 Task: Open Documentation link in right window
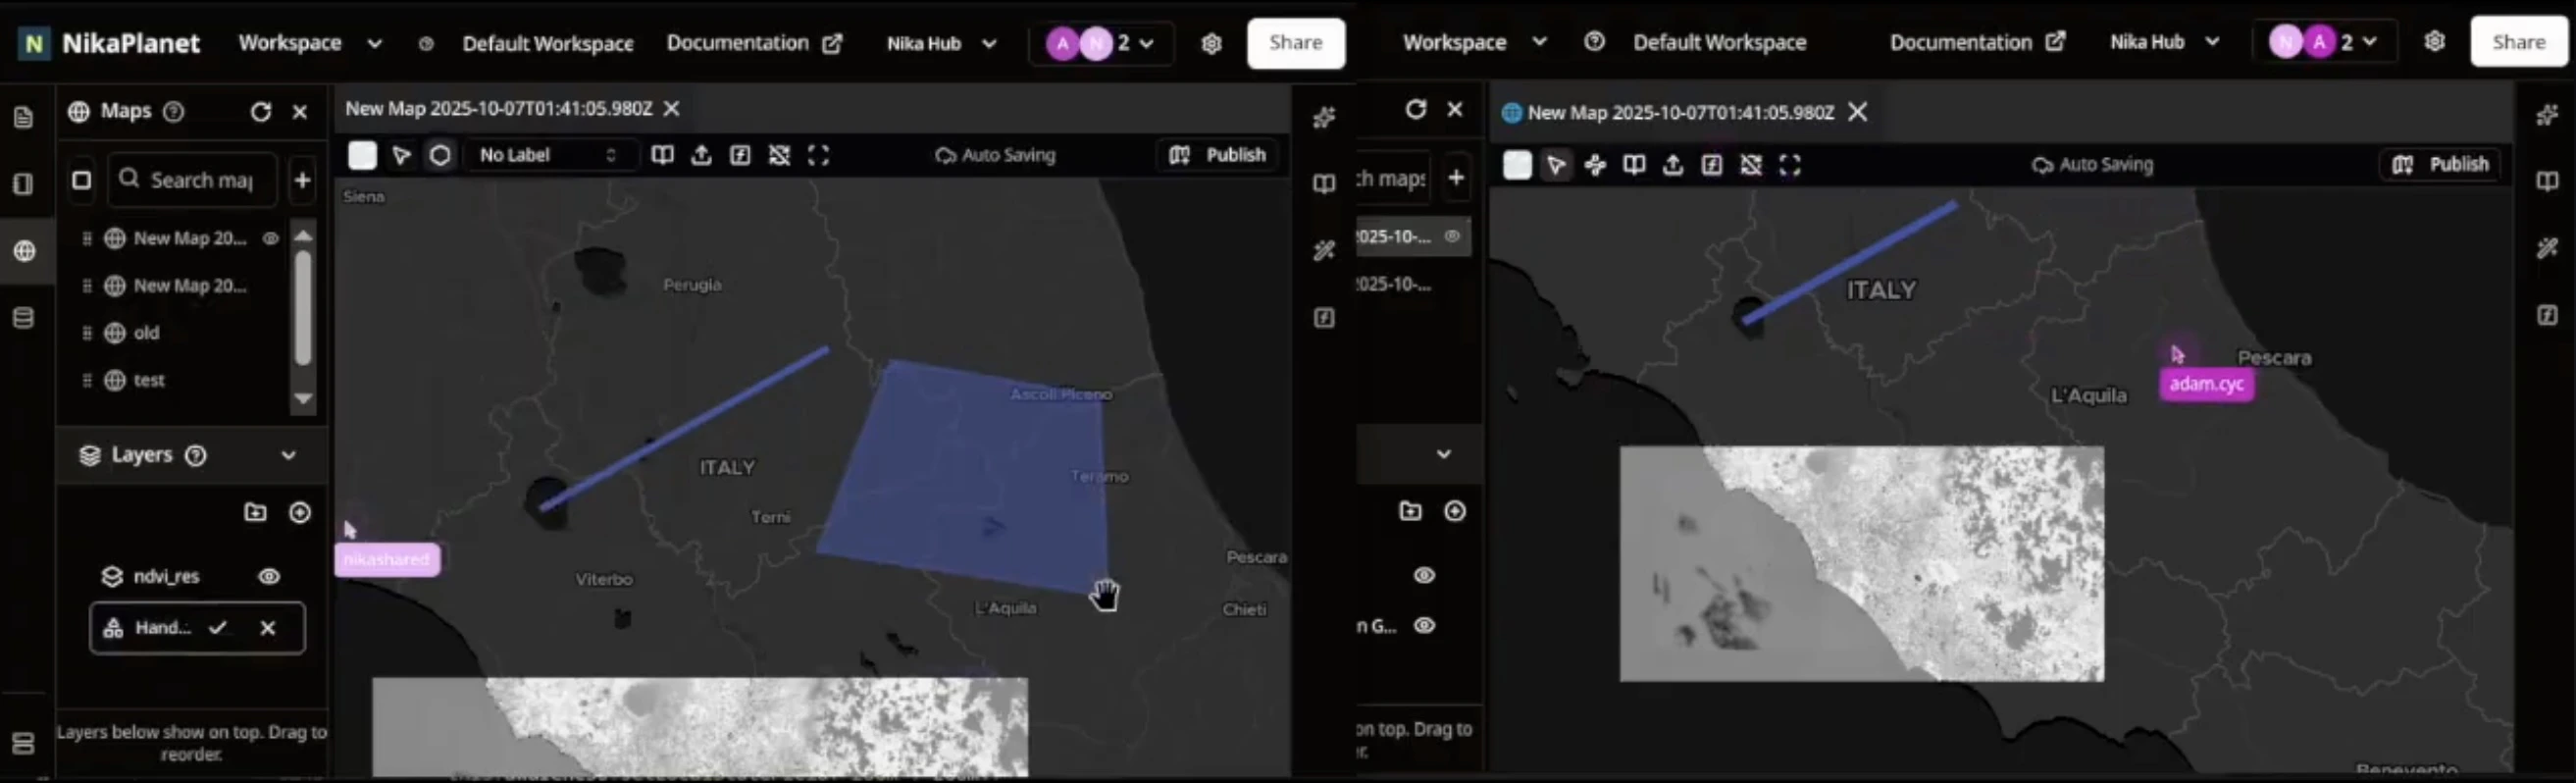[x=1977, y=42]
